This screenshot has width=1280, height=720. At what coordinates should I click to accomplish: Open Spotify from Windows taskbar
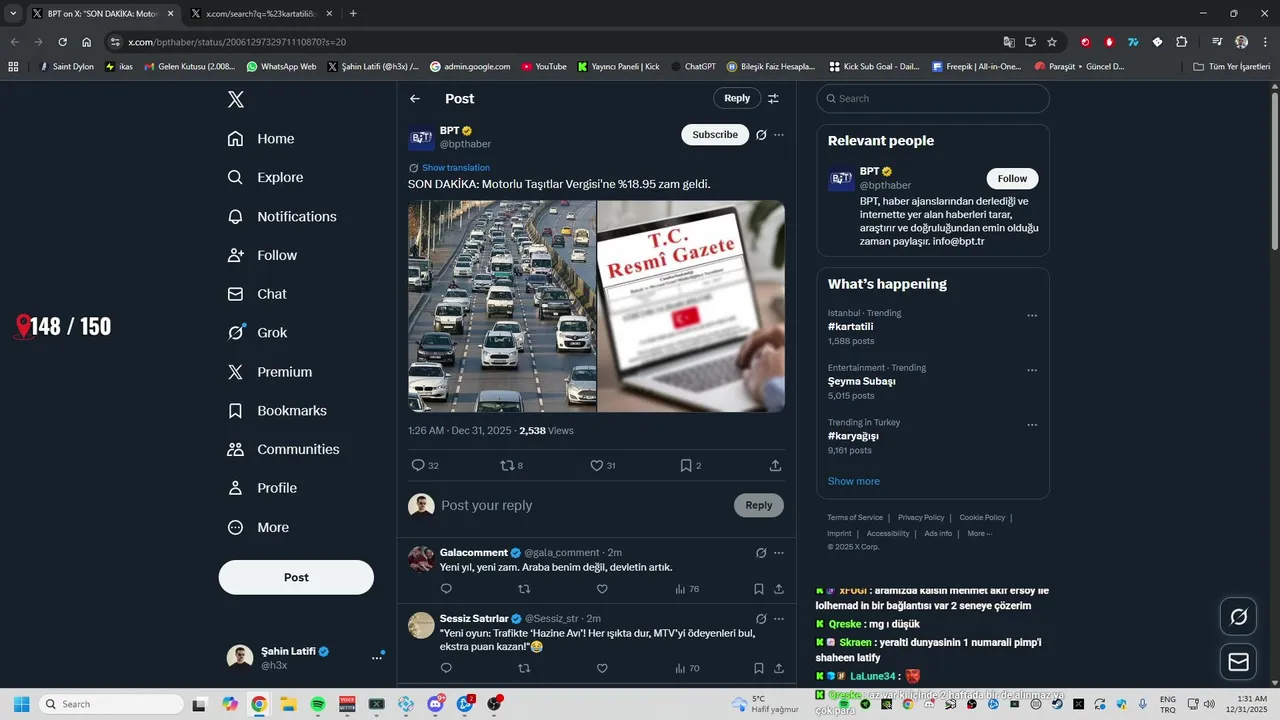[x=318, y=704]
